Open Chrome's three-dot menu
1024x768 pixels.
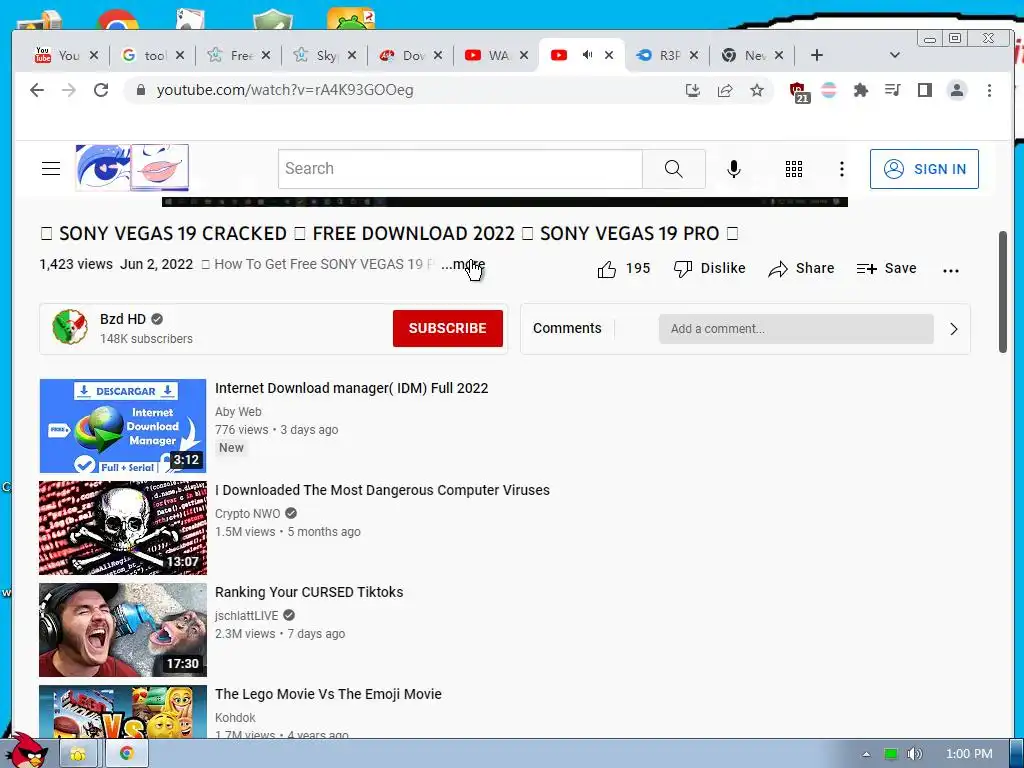click(x=989, y=90)
